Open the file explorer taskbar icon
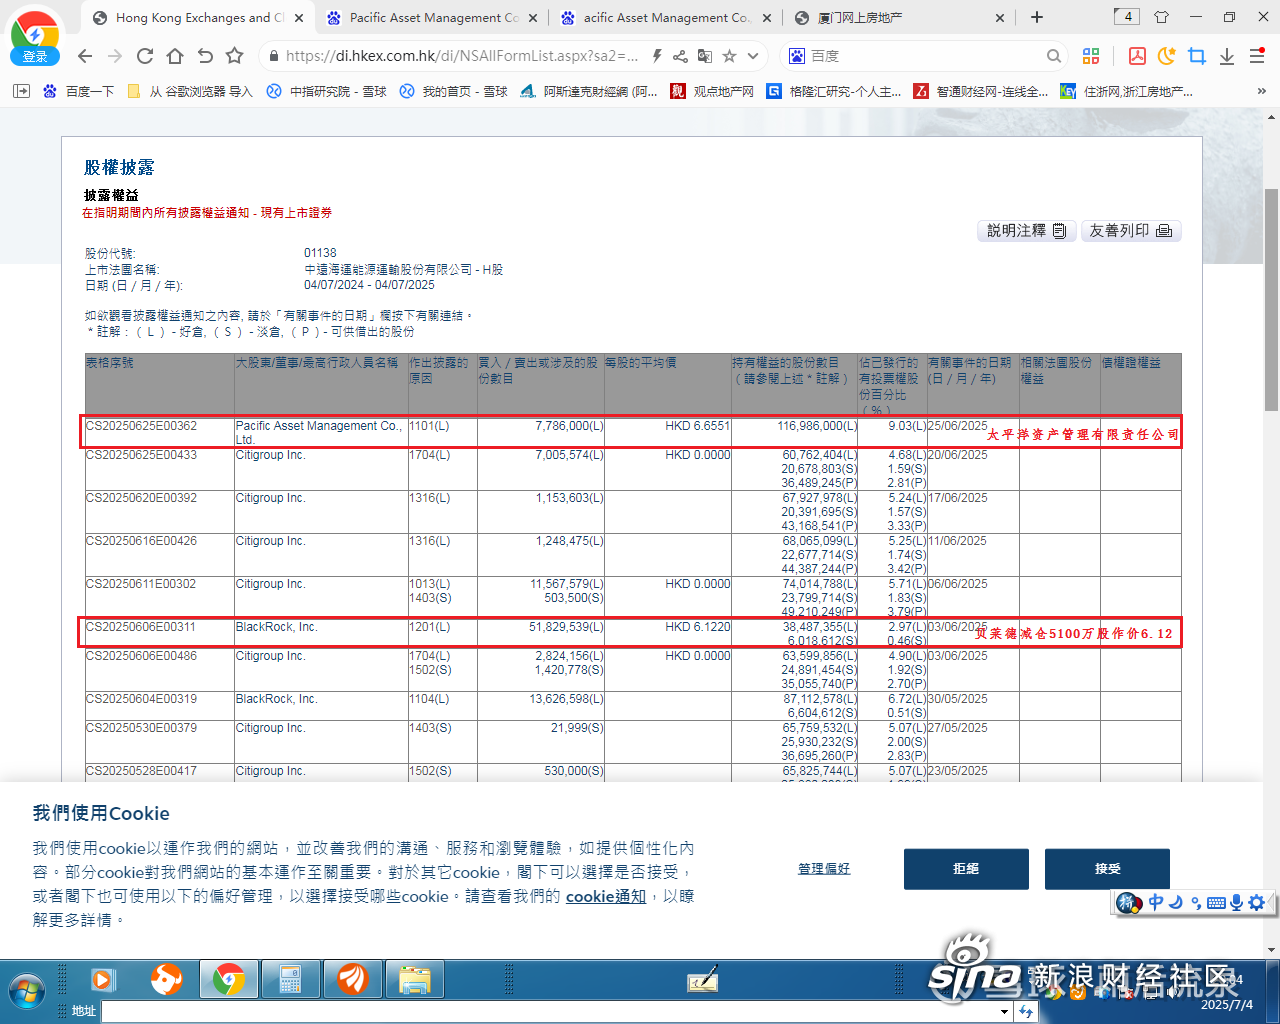 coord(414,980)
